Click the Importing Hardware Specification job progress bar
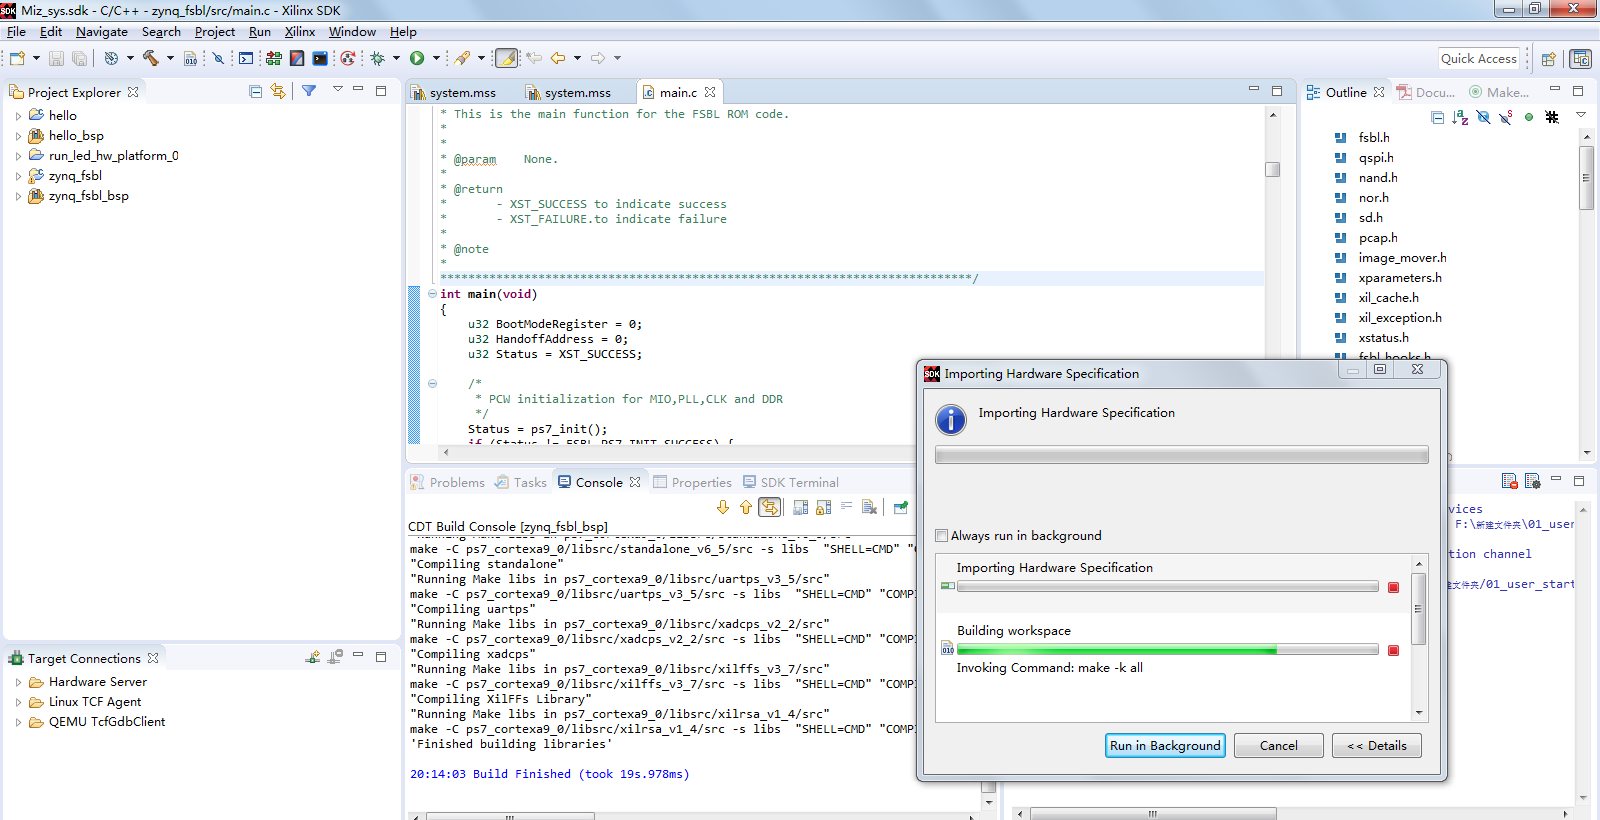The width and height of the screenshot is (1600, 820). (x=1167, y=587)
